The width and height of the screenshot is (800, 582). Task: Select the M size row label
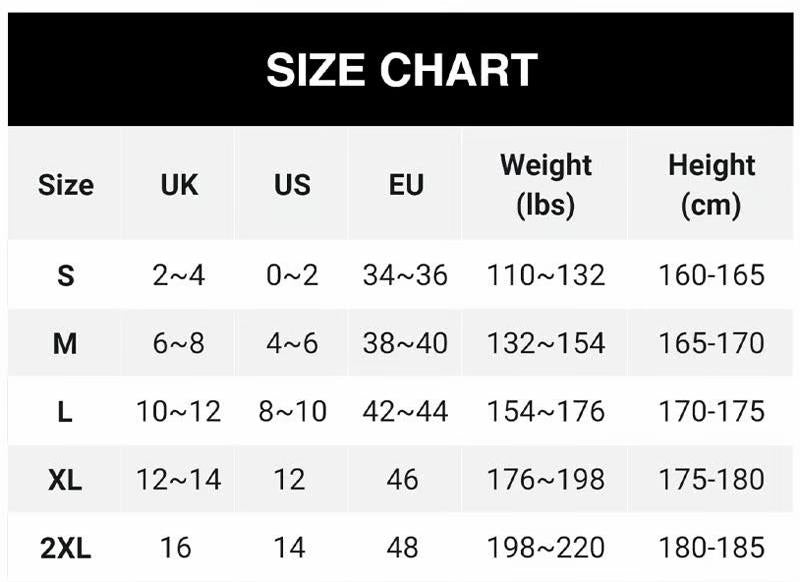(x=66, y=343)
